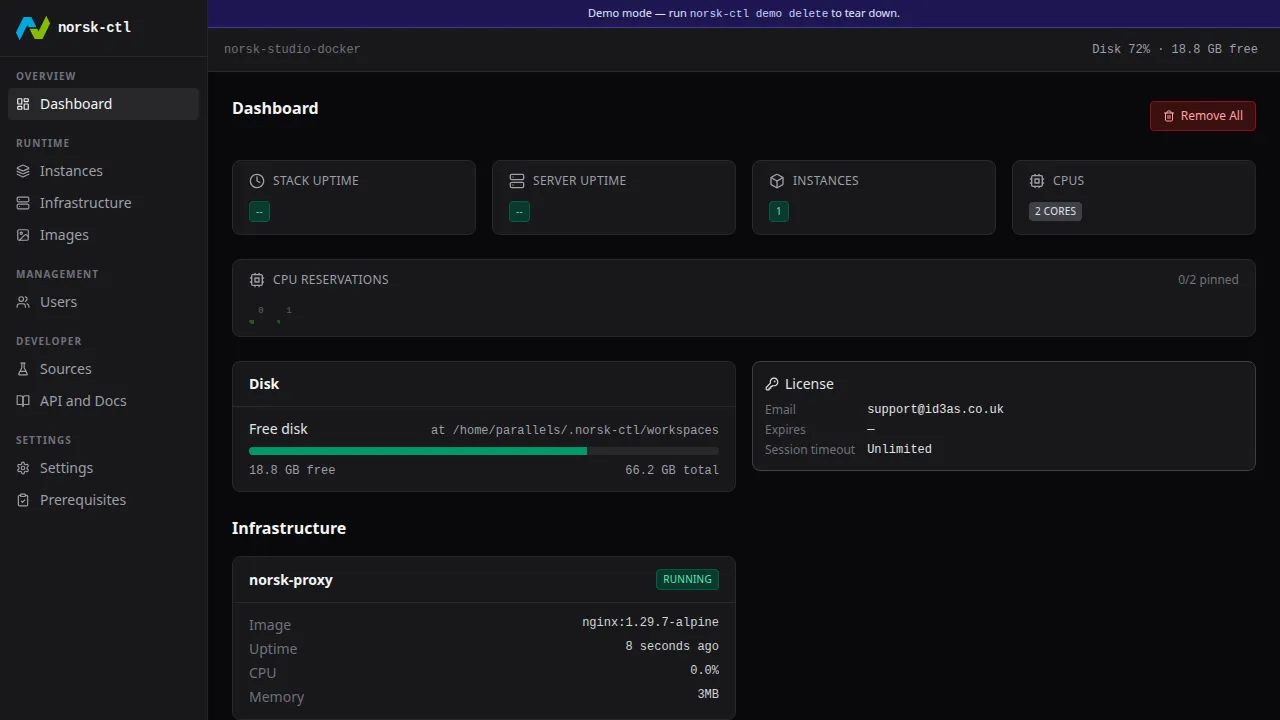This screenshot has height=720, width=1280.
Task: Click the chip icon on CPUs card
Action: [x=1037, y=181]
